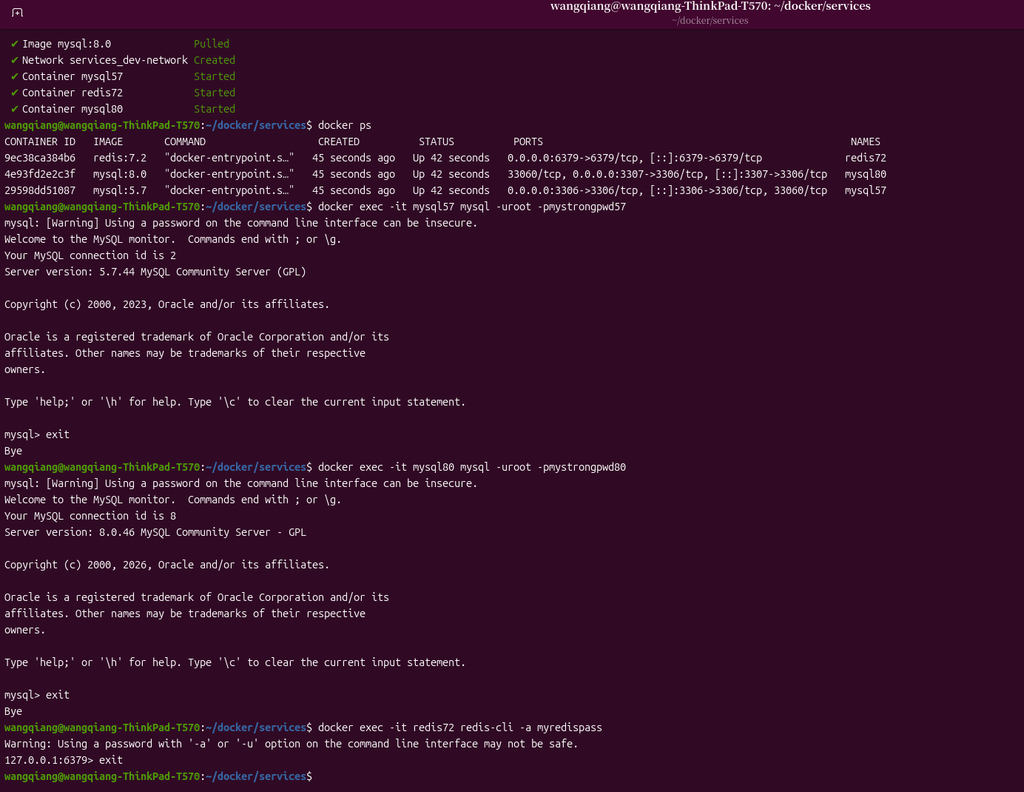Click the PORTS column header
The width and height of the screenshot is (1024, 792).
click(x=528, y=142)
